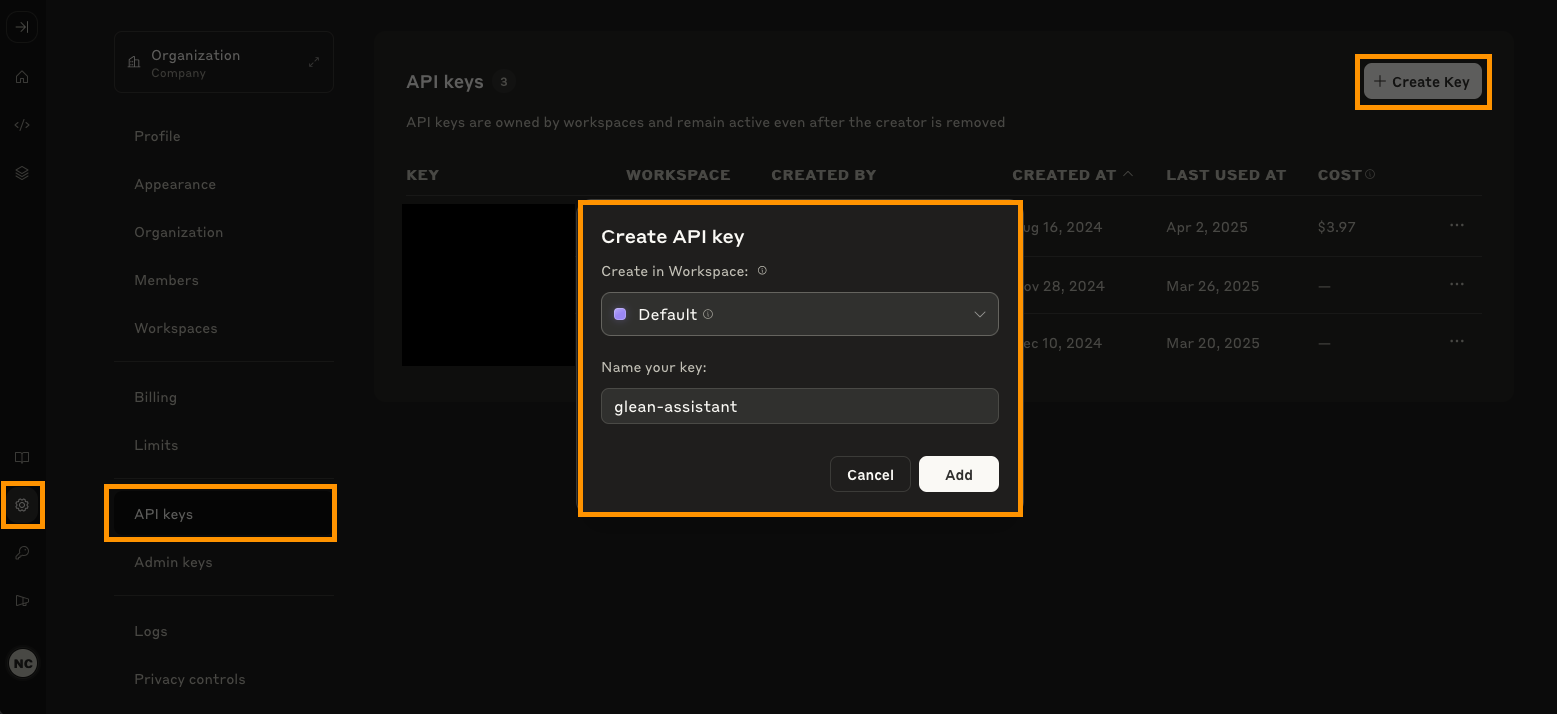The height and width of the screenshot is (714, 1557).
Task: Select the magnifier icon in the sidebar
Action: pyautogui.click(x=22, y=553)
